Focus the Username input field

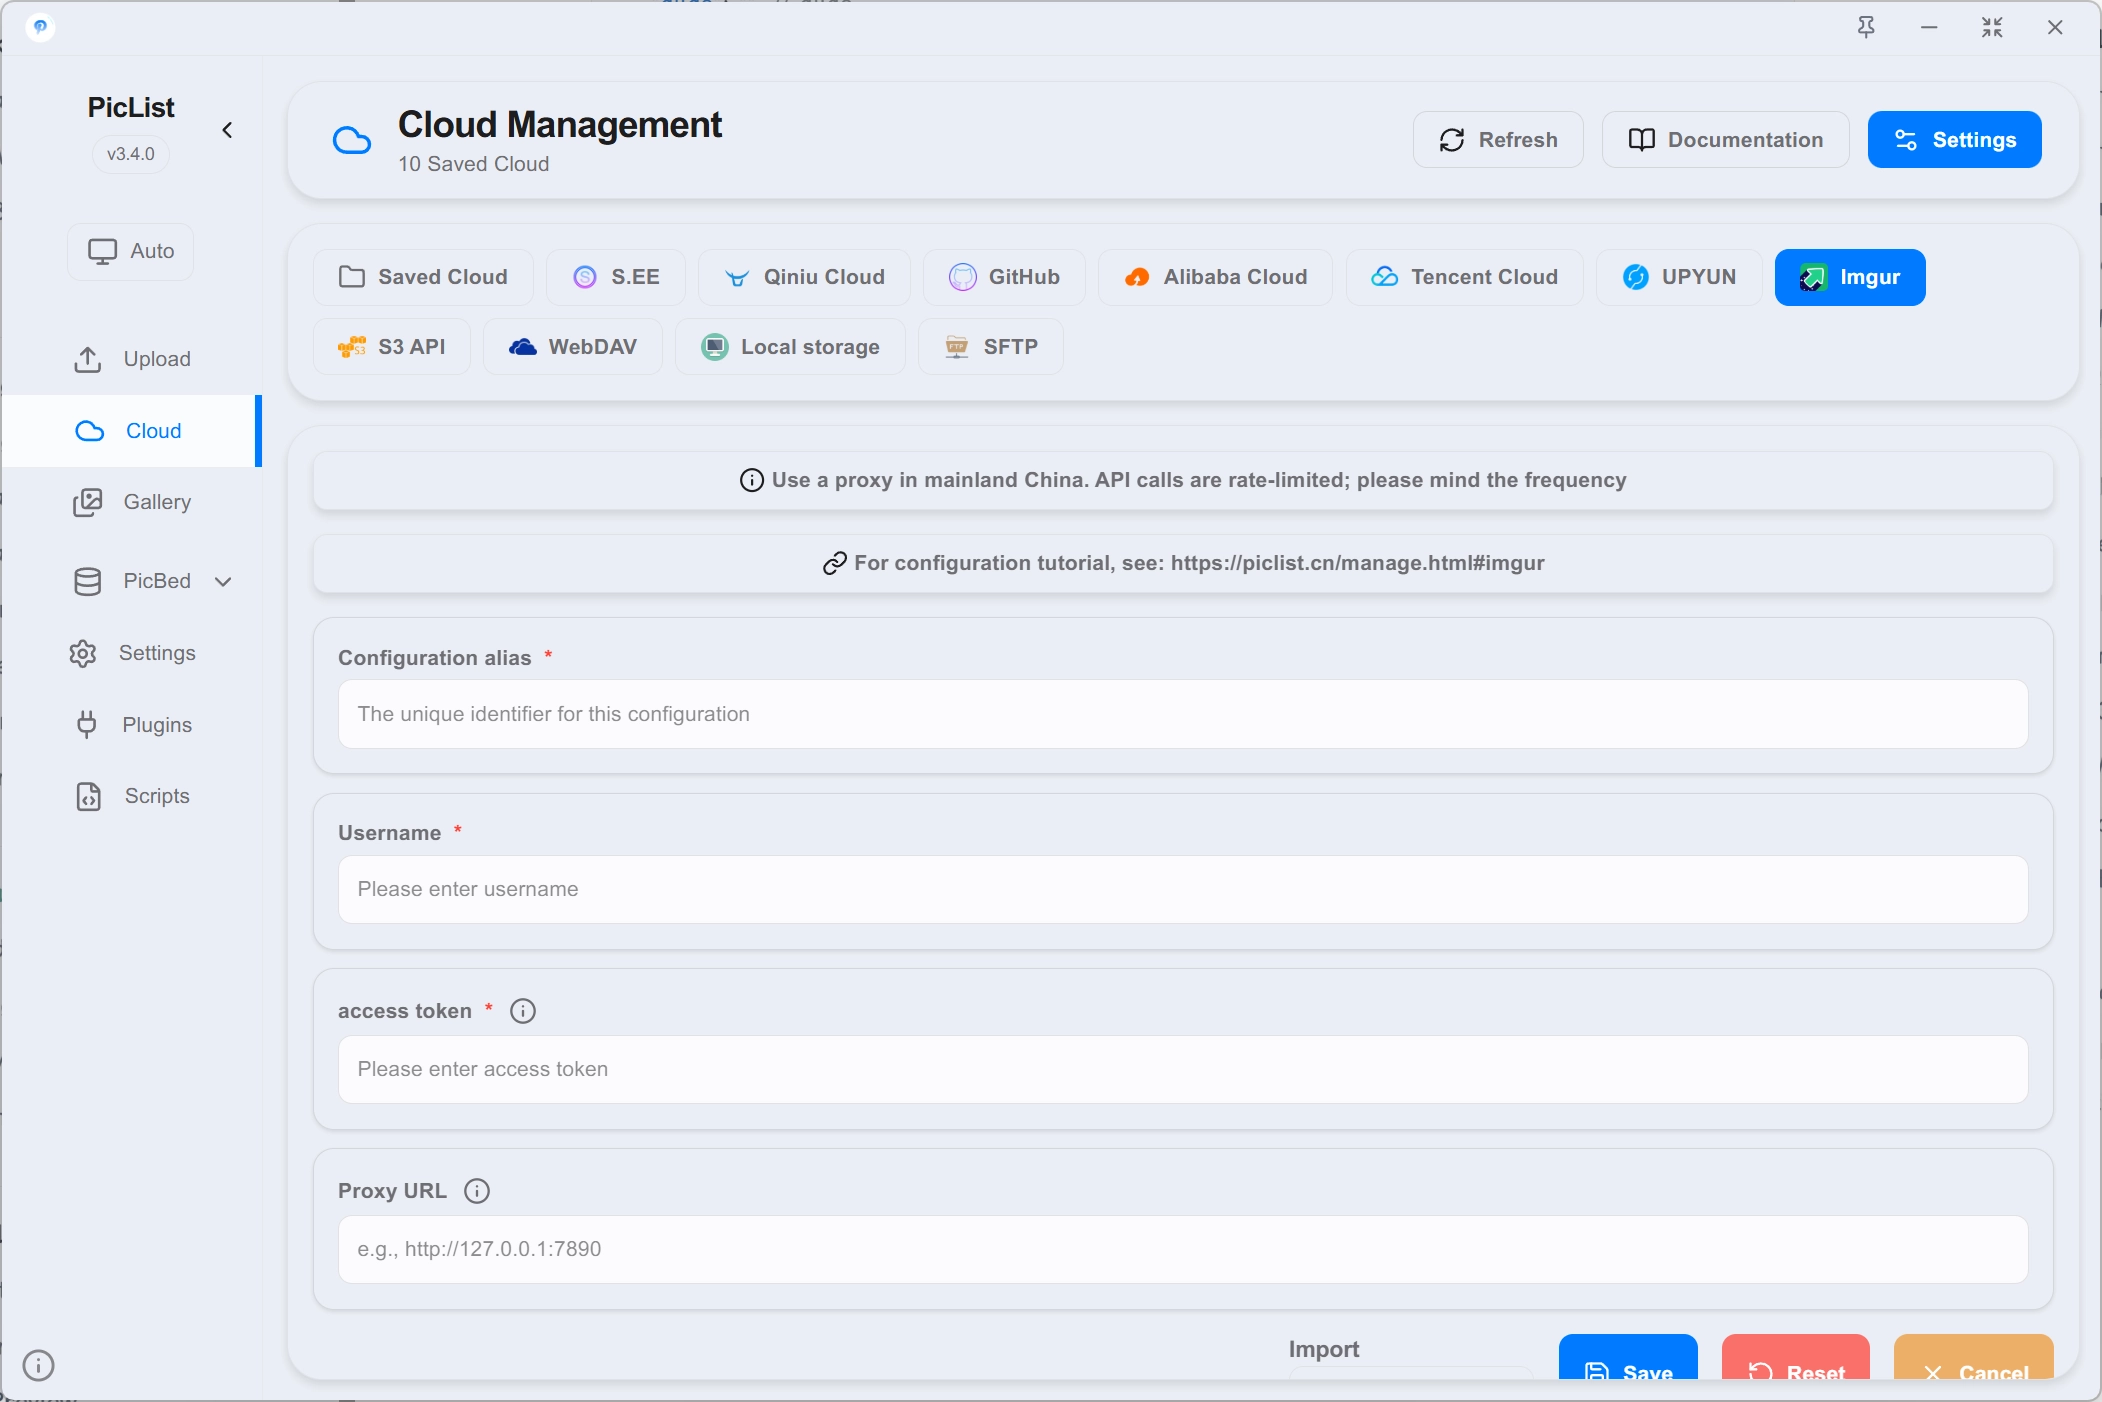click(x=1183, y=889)
